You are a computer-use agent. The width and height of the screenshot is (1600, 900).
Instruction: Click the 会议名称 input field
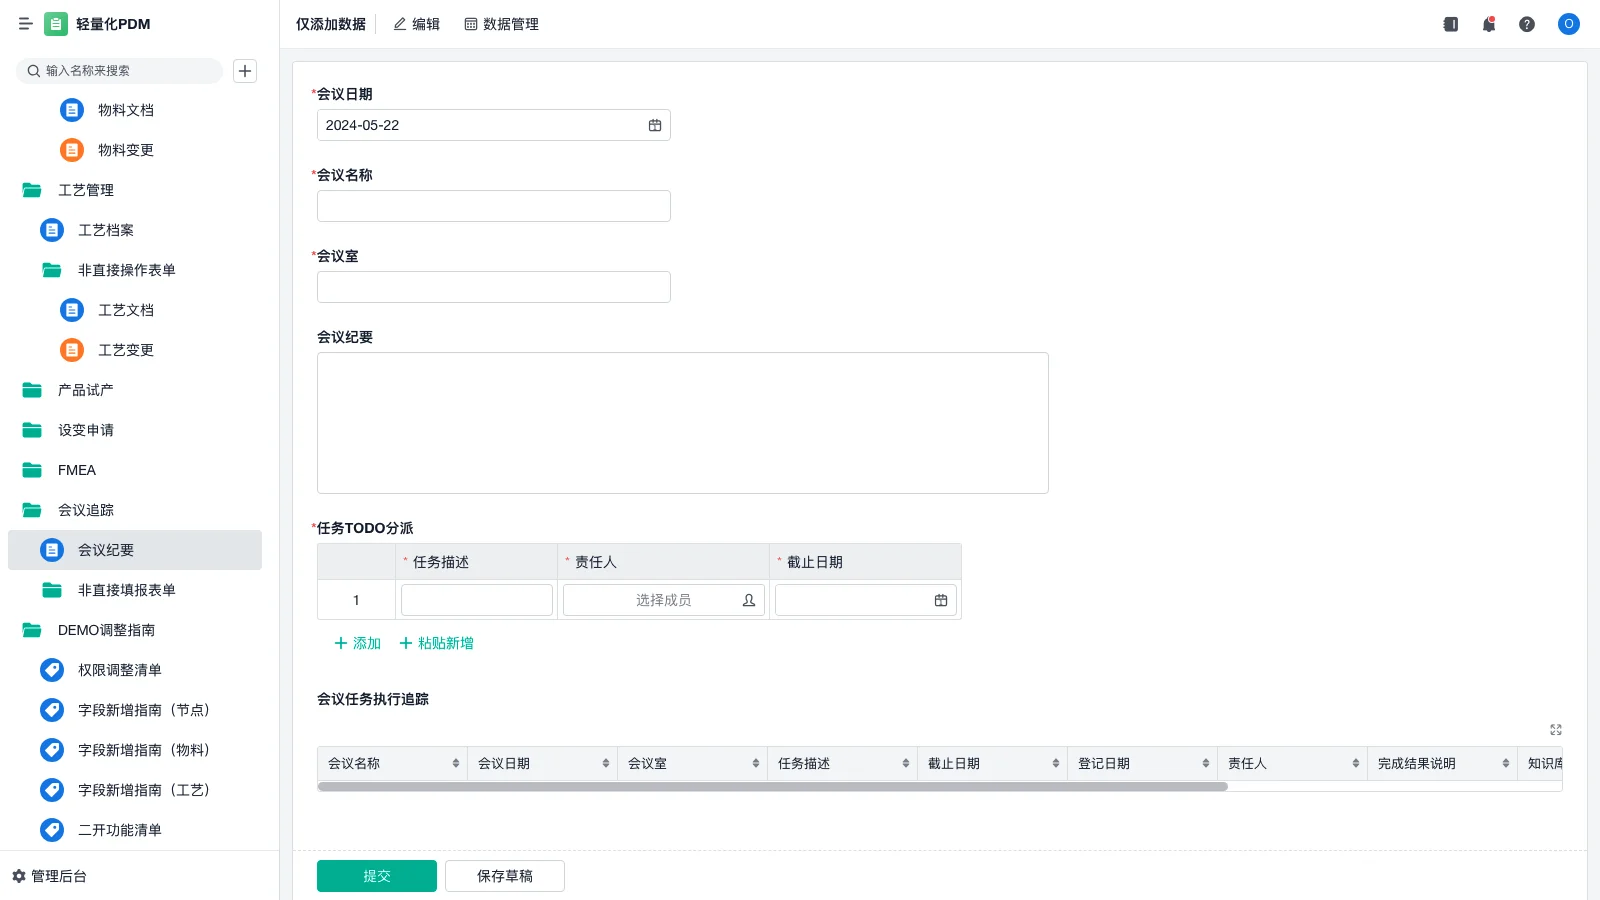click(493, 206)
